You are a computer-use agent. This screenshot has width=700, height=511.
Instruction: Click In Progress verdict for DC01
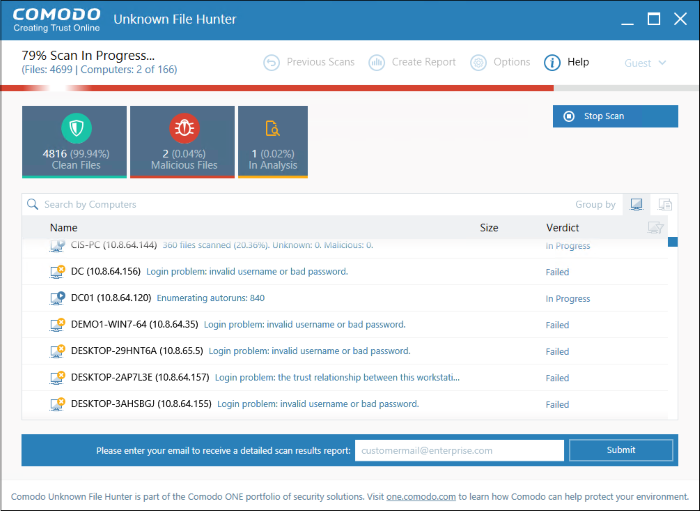pos(567,299)
